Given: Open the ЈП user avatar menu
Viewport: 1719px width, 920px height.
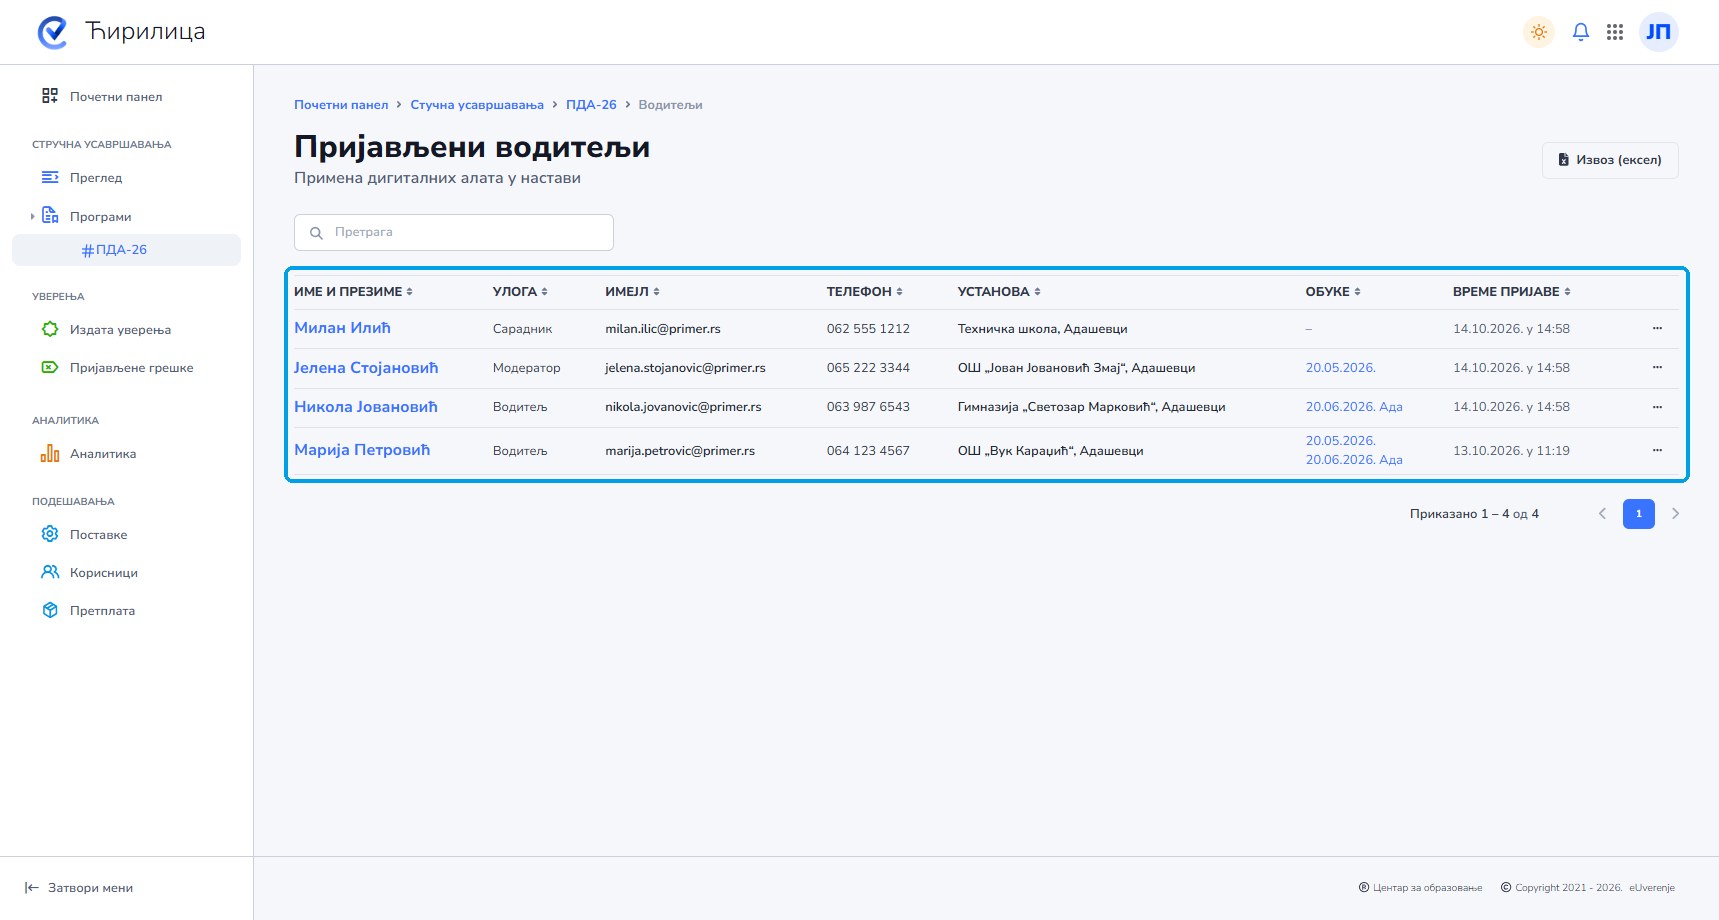Looking at the screenshot, I should click(x=1658, y=32).
